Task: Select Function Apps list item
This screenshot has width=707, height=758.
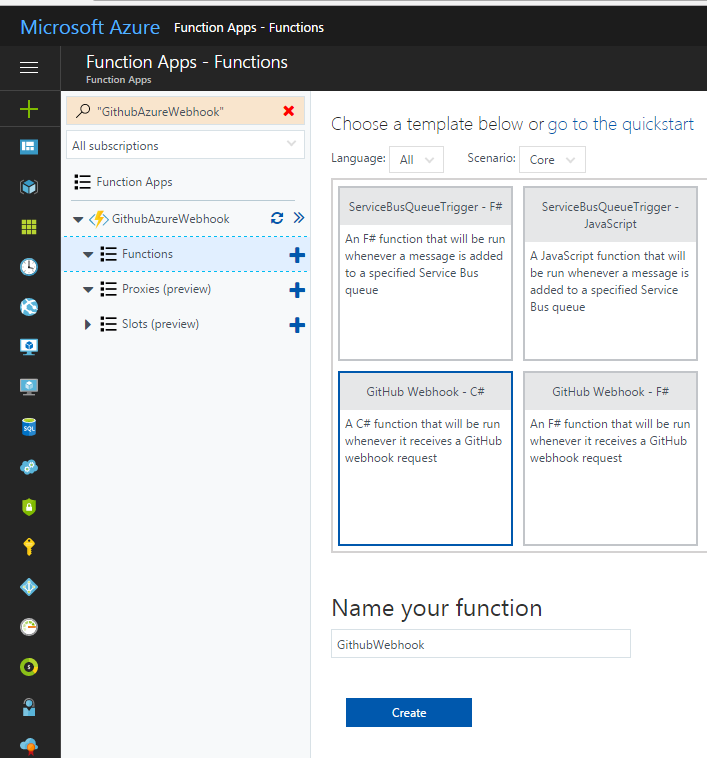Action: pyautogui.click(x=134, y=182)
